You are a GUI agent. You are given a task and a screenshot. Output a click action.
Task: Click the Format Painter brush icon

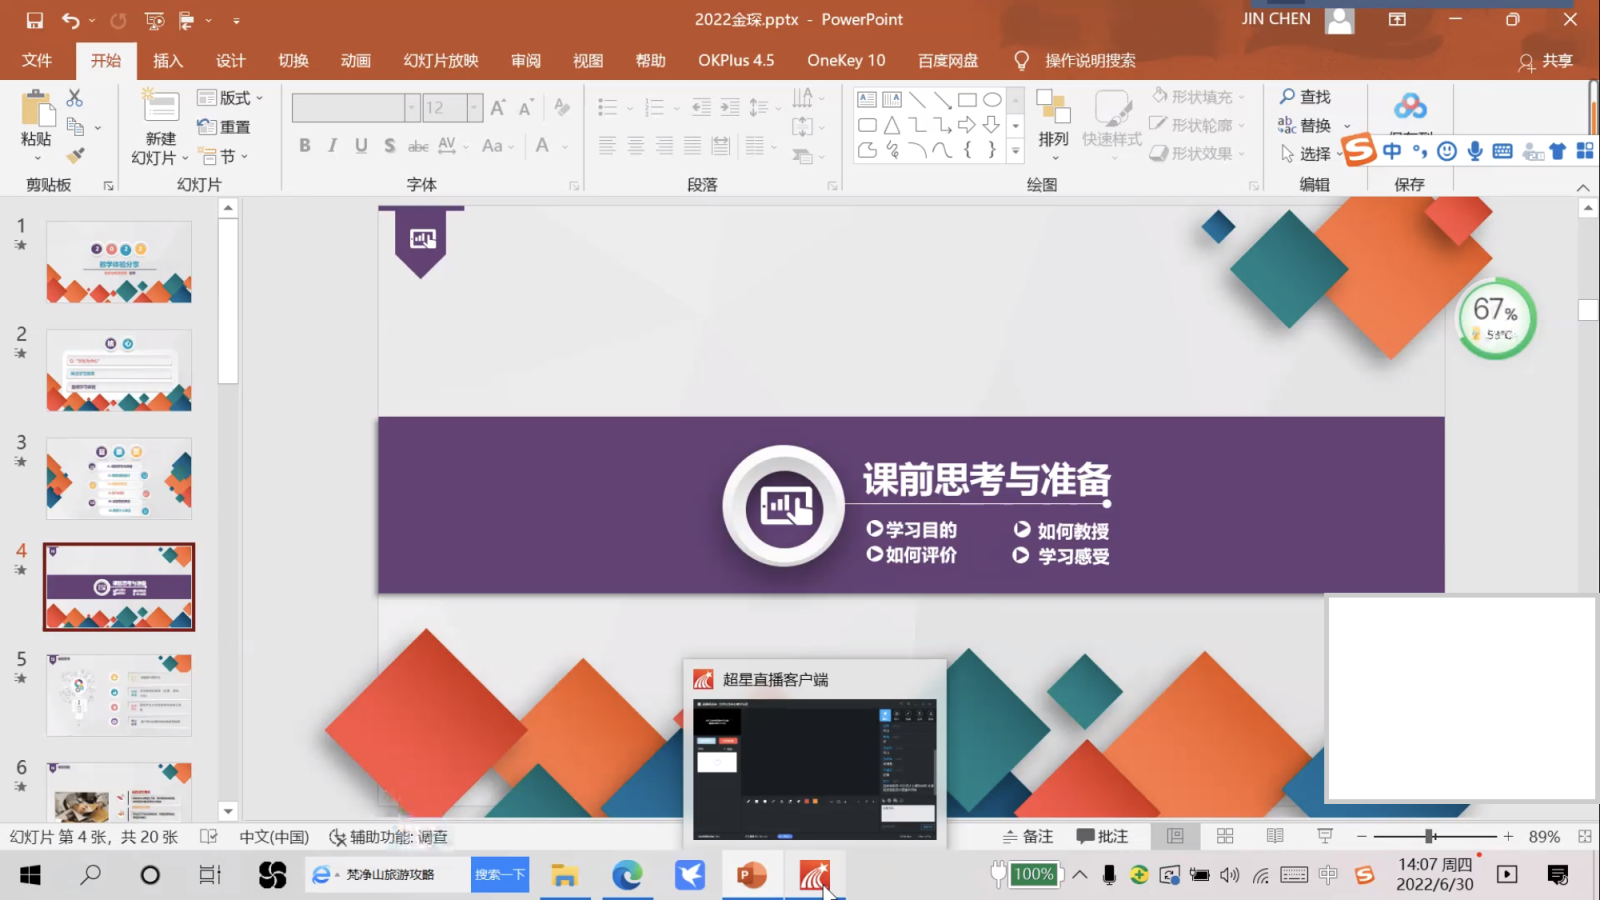pos(75,155)
